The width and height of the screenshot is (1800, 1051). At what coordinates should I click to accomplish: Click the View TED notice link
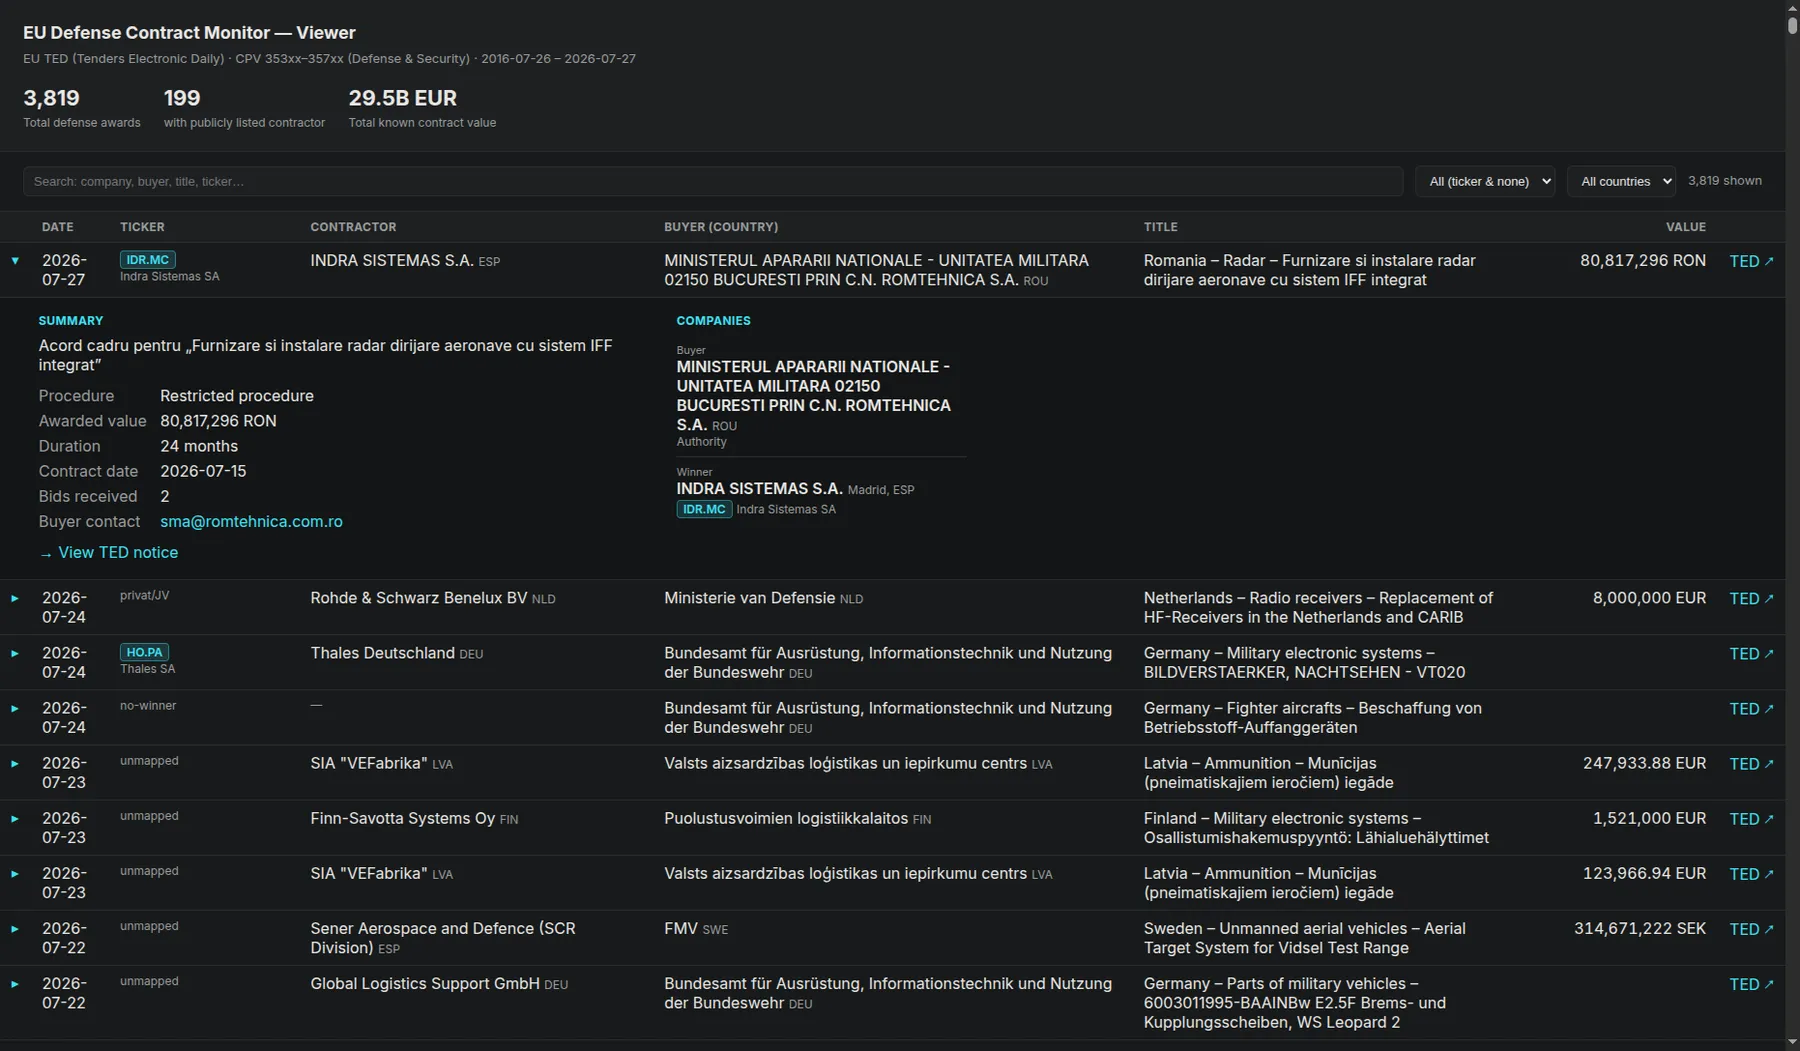[109, 552]
